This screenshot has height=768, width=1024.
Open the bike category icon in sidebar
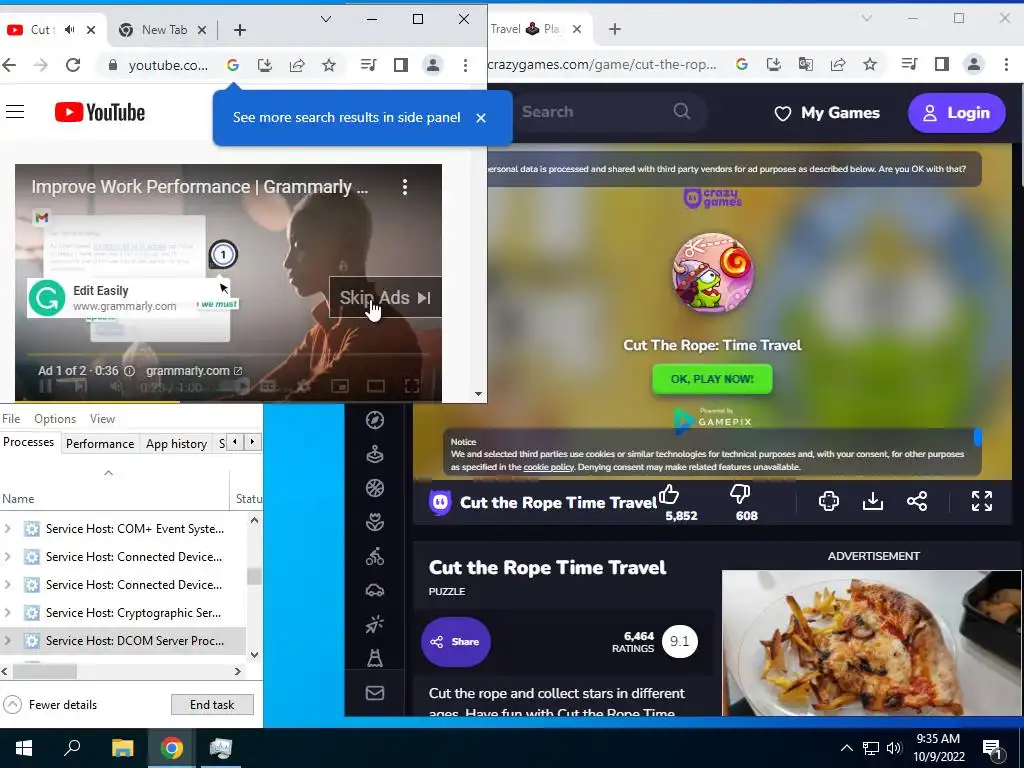point(375,556)
